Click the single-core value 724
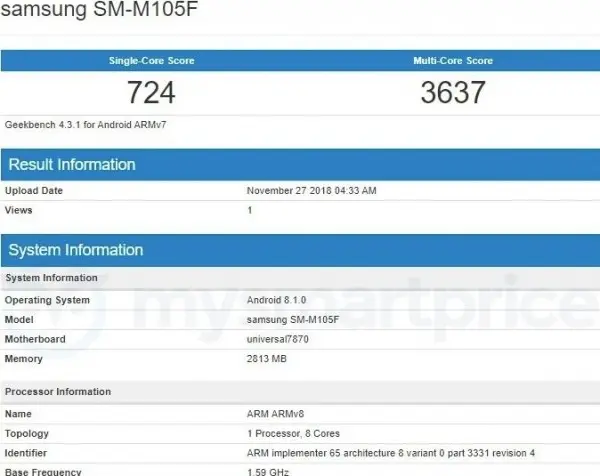Image resolution: width=600 pixels, height=476 pixels. coord(151,93)
